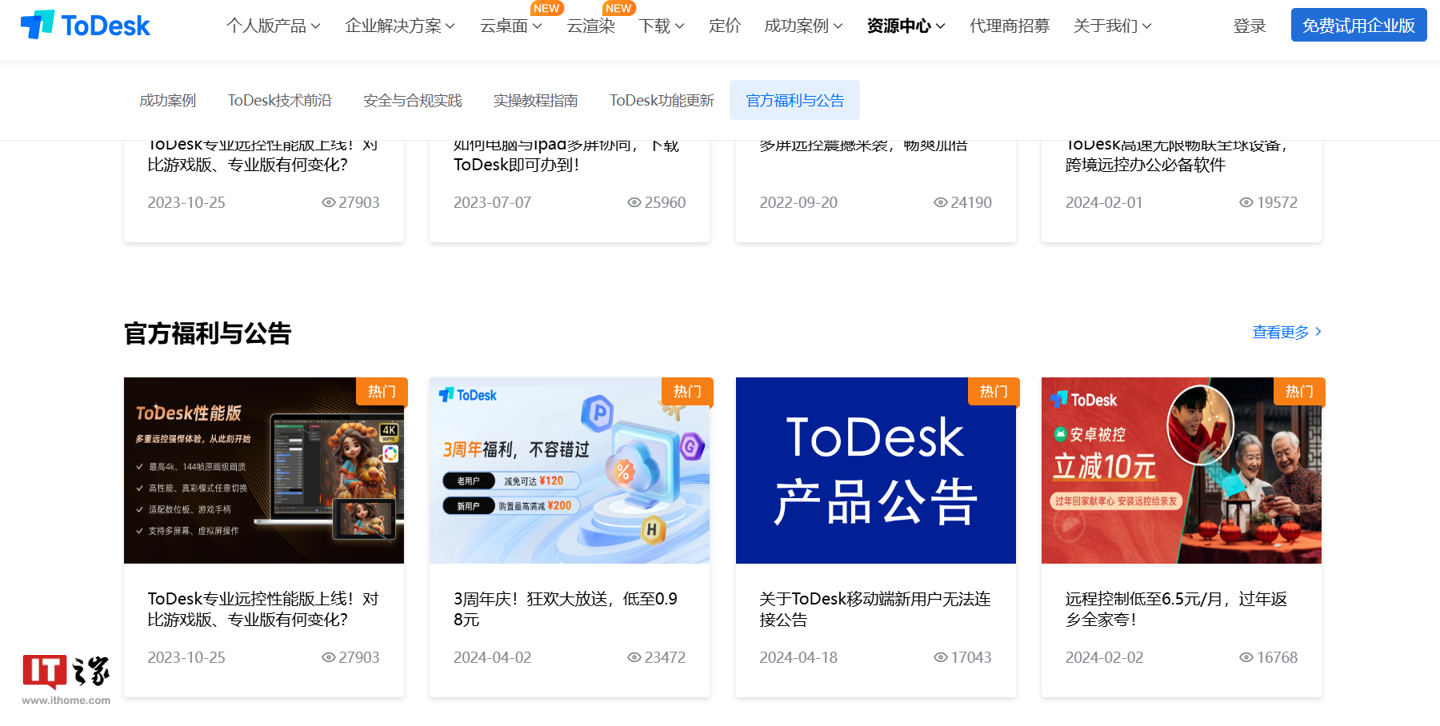Open the ToDesk产品公告 blue thumbnail

click(x=876, y=470)
